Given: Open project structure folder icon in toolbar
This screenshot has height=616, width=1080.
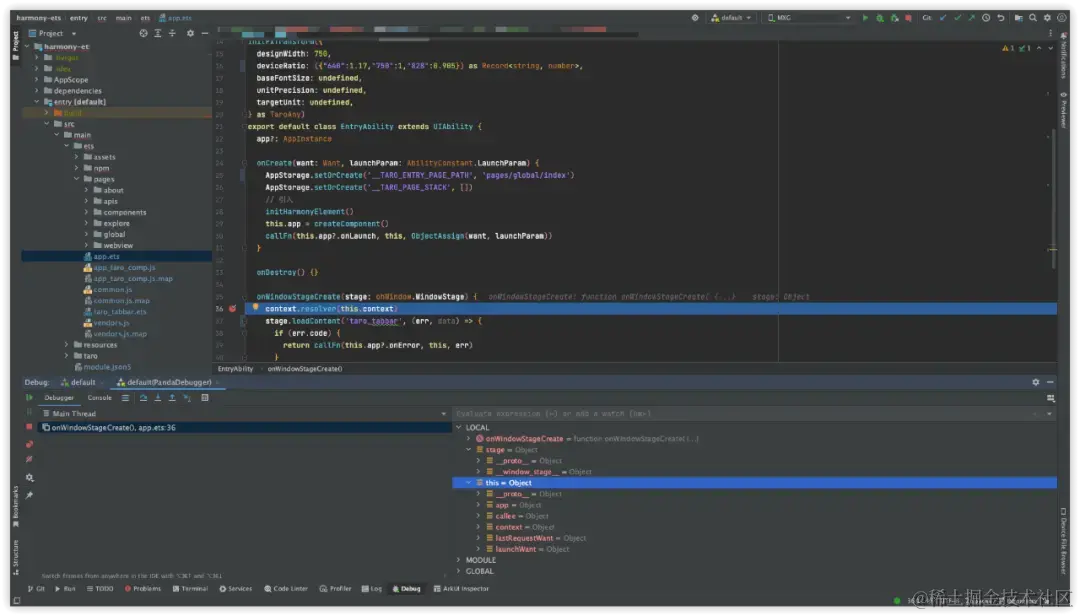Looking at the screenshot, I should point(1018,18).
